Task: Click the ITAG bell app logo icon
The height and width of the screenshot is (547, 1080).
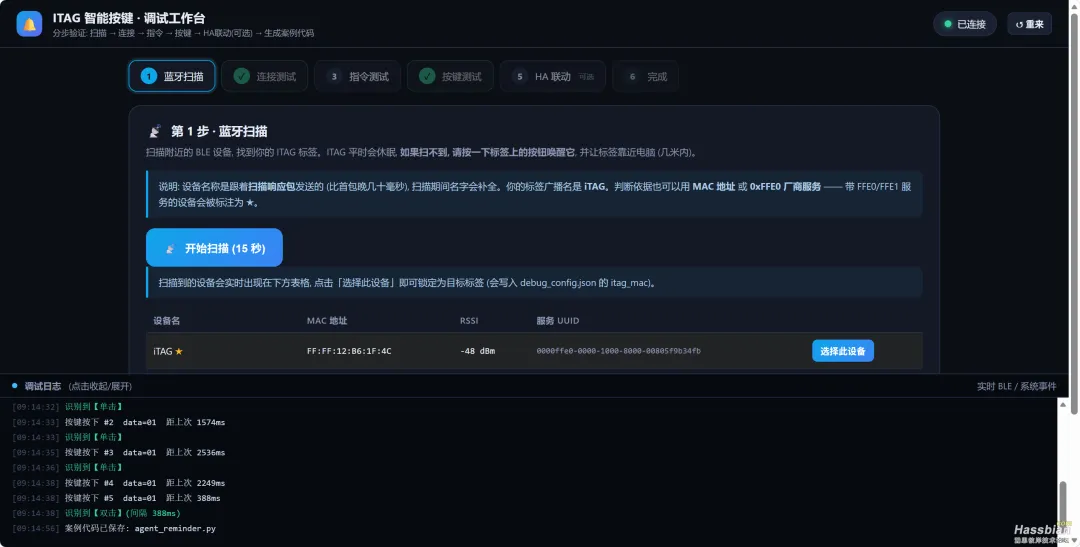Action: 29,24
